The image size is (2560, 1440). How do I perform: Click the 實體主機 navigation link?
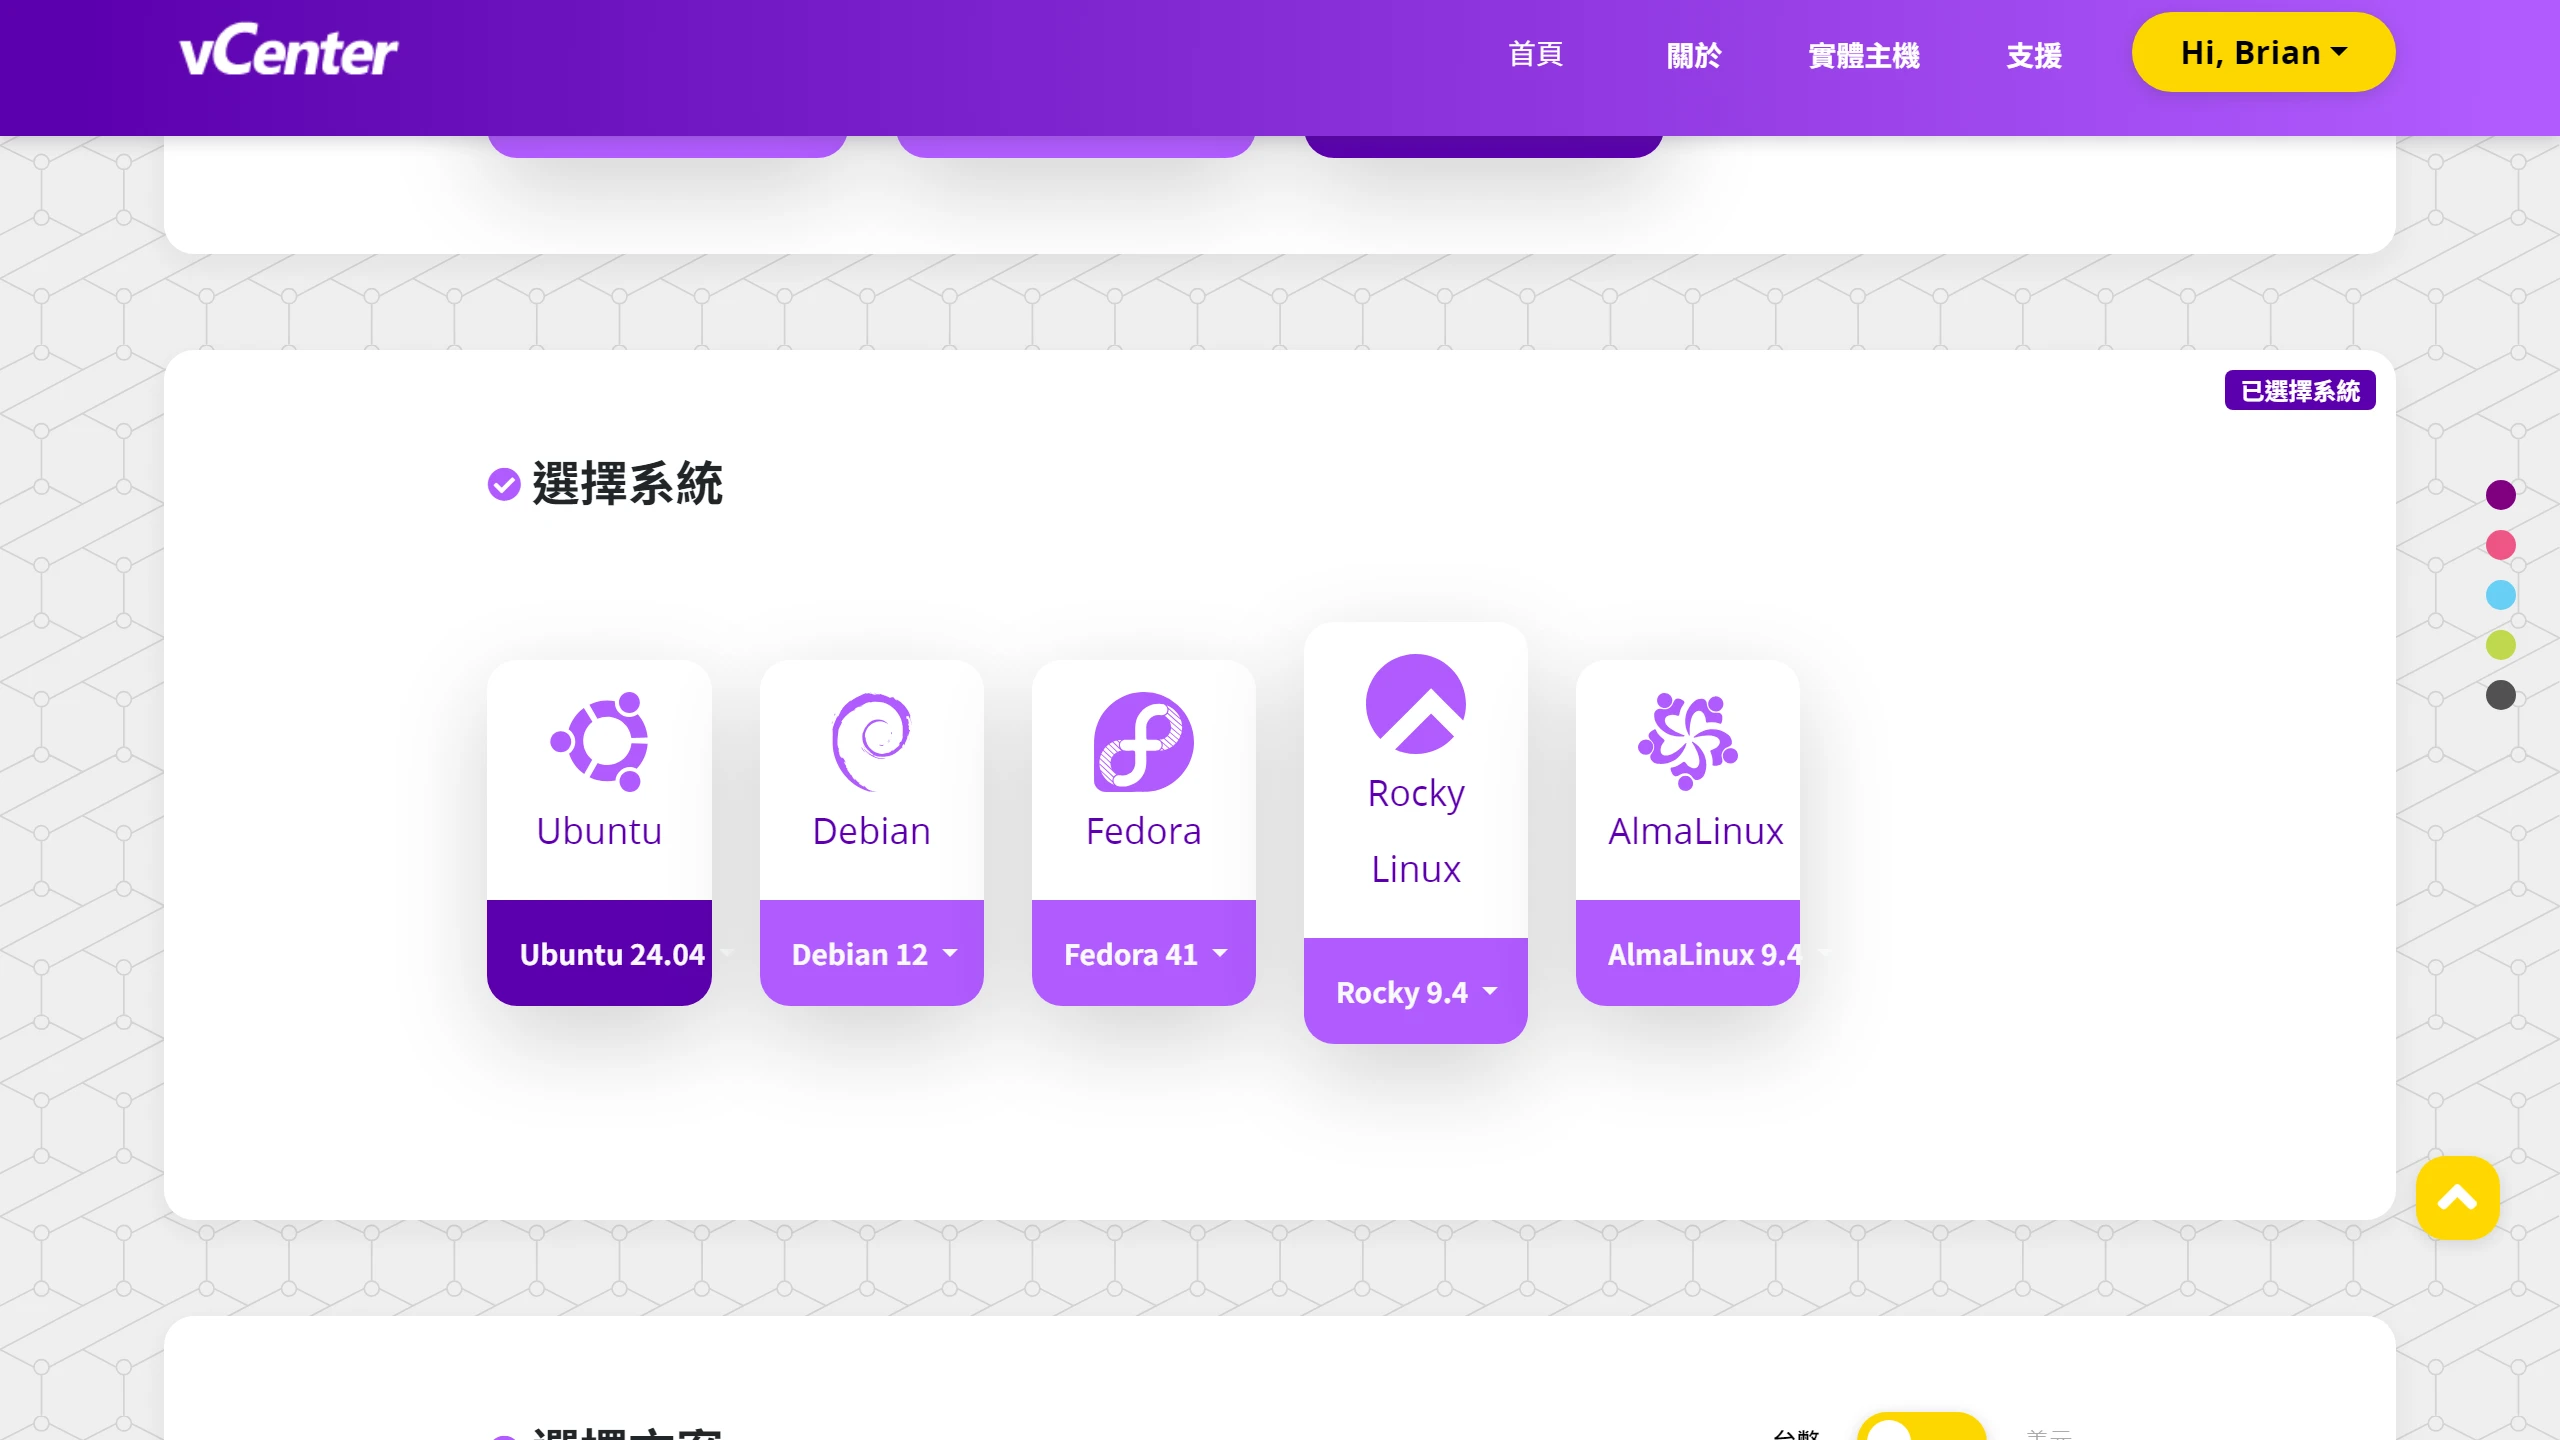pyautogui.click(x=1863, y=55)
